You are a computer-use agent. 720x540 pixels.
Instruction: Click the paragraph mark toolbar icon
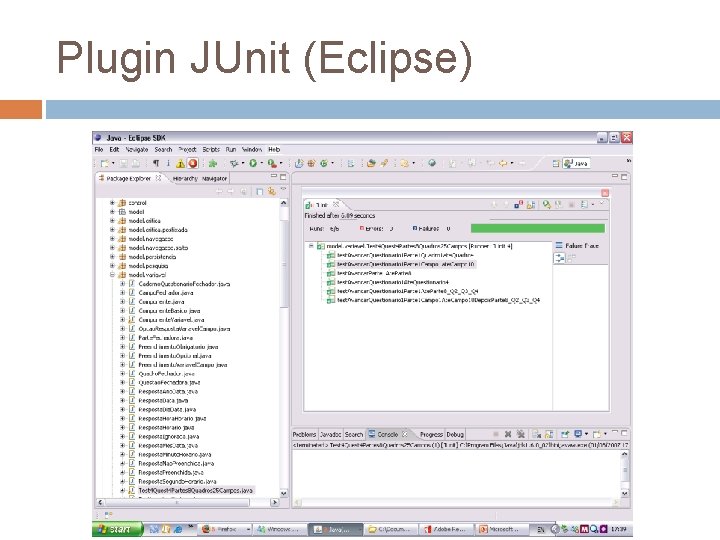pyautogui.click(x=156, y=163)
